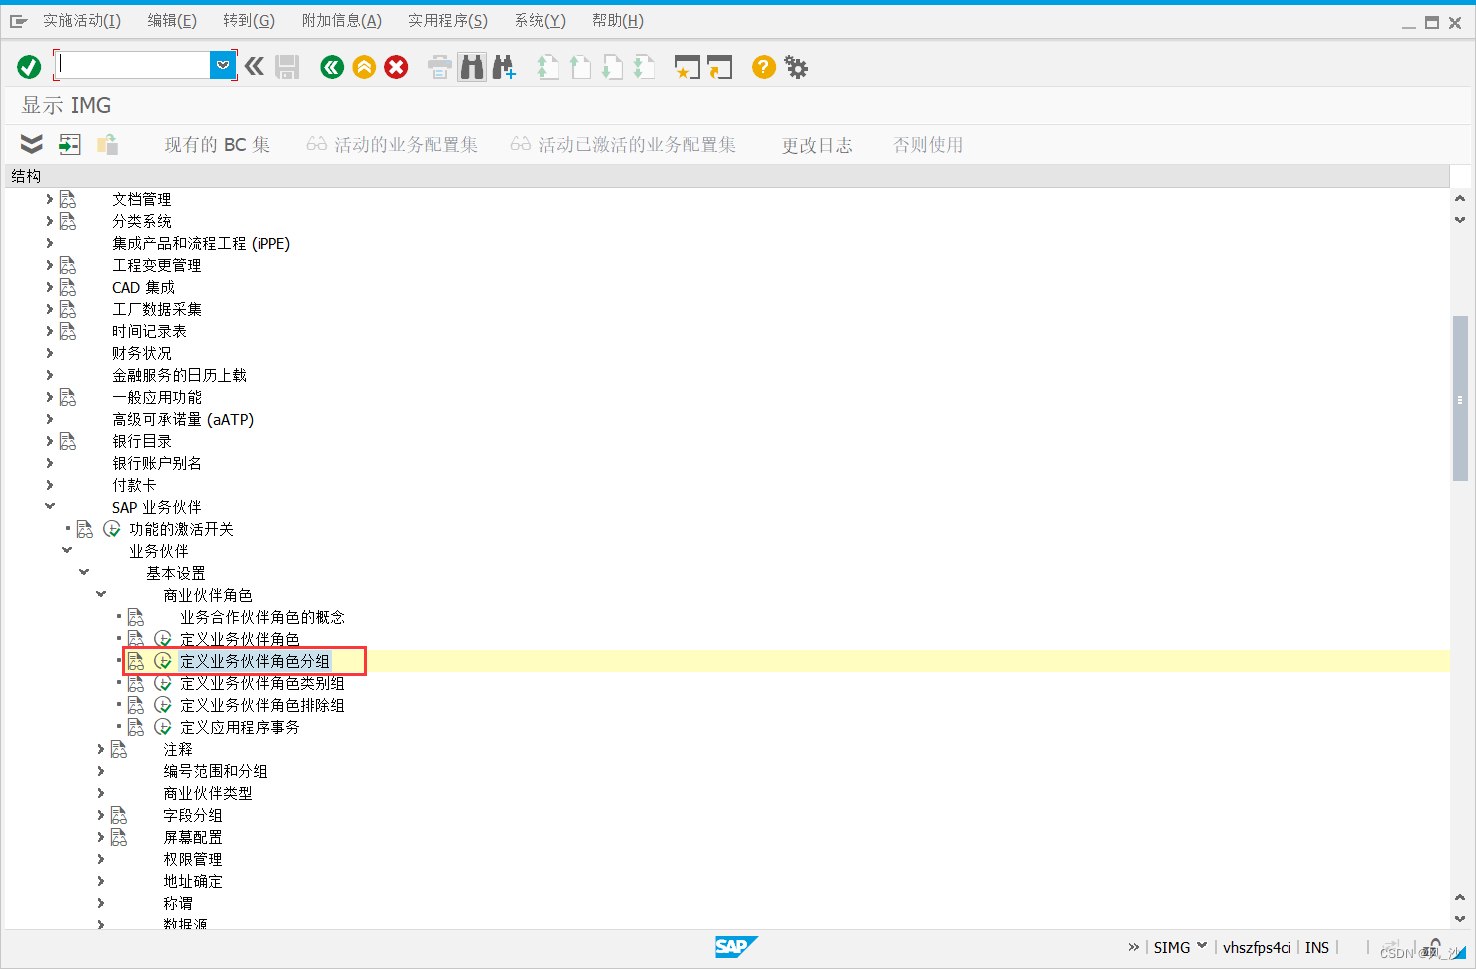Image resolution: width=1476 pixels, height=969 pixels.
Task: Open documentation icon for 文档管理
Action: click(x=68, y=199)
